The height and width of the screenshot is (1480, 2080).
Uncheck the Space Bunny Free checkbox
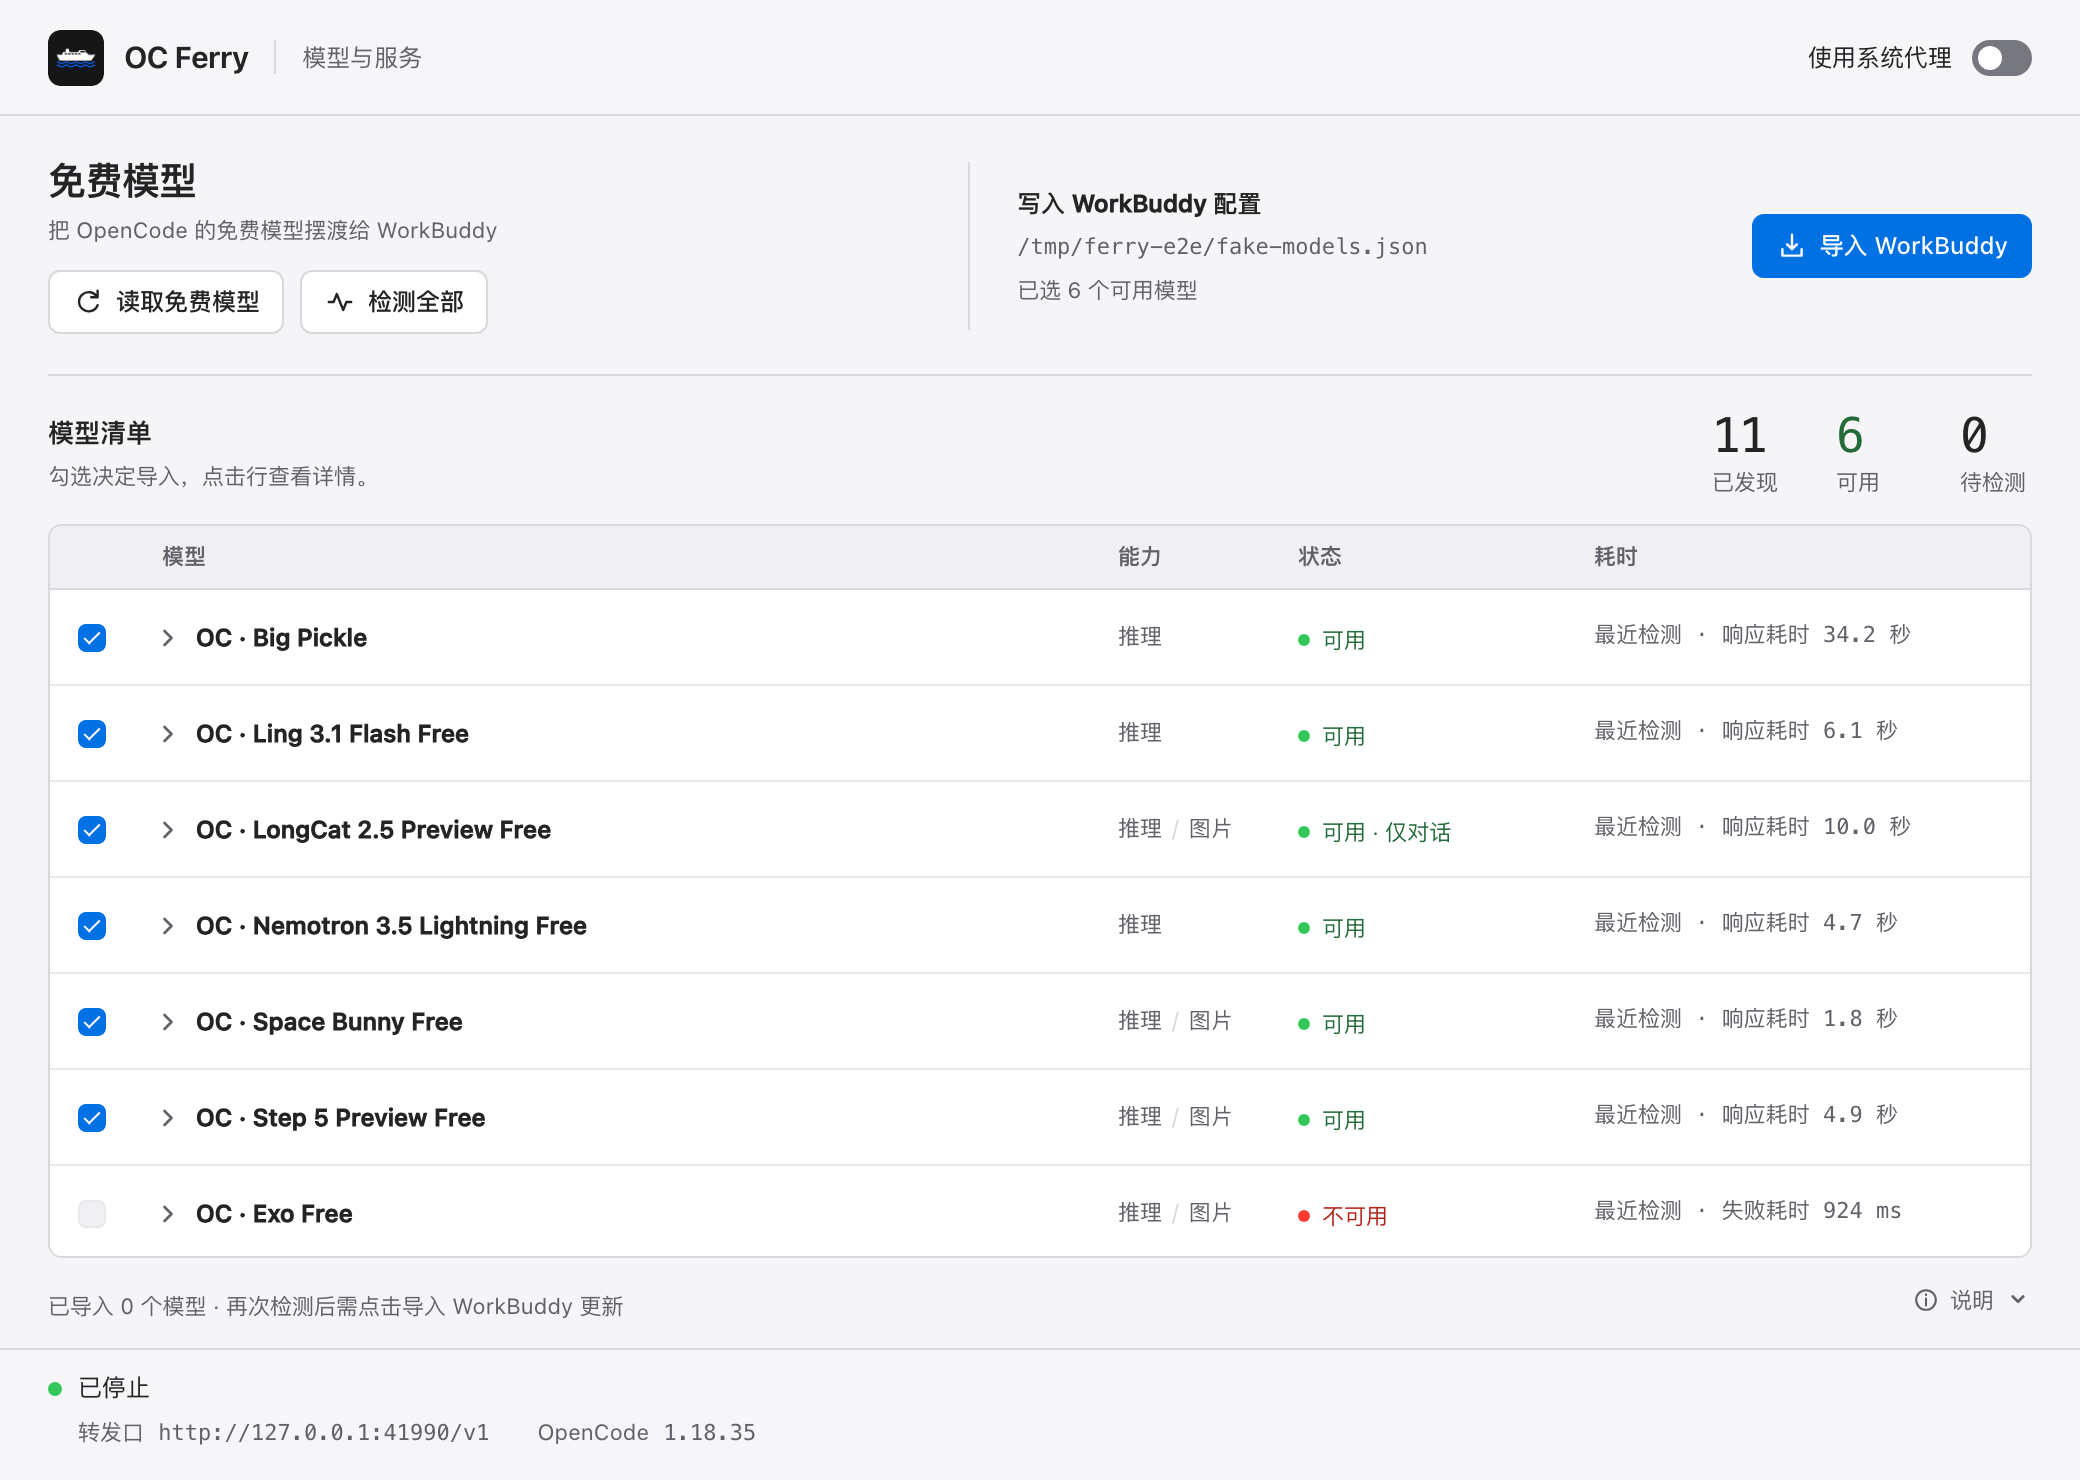click(92, 1022)
